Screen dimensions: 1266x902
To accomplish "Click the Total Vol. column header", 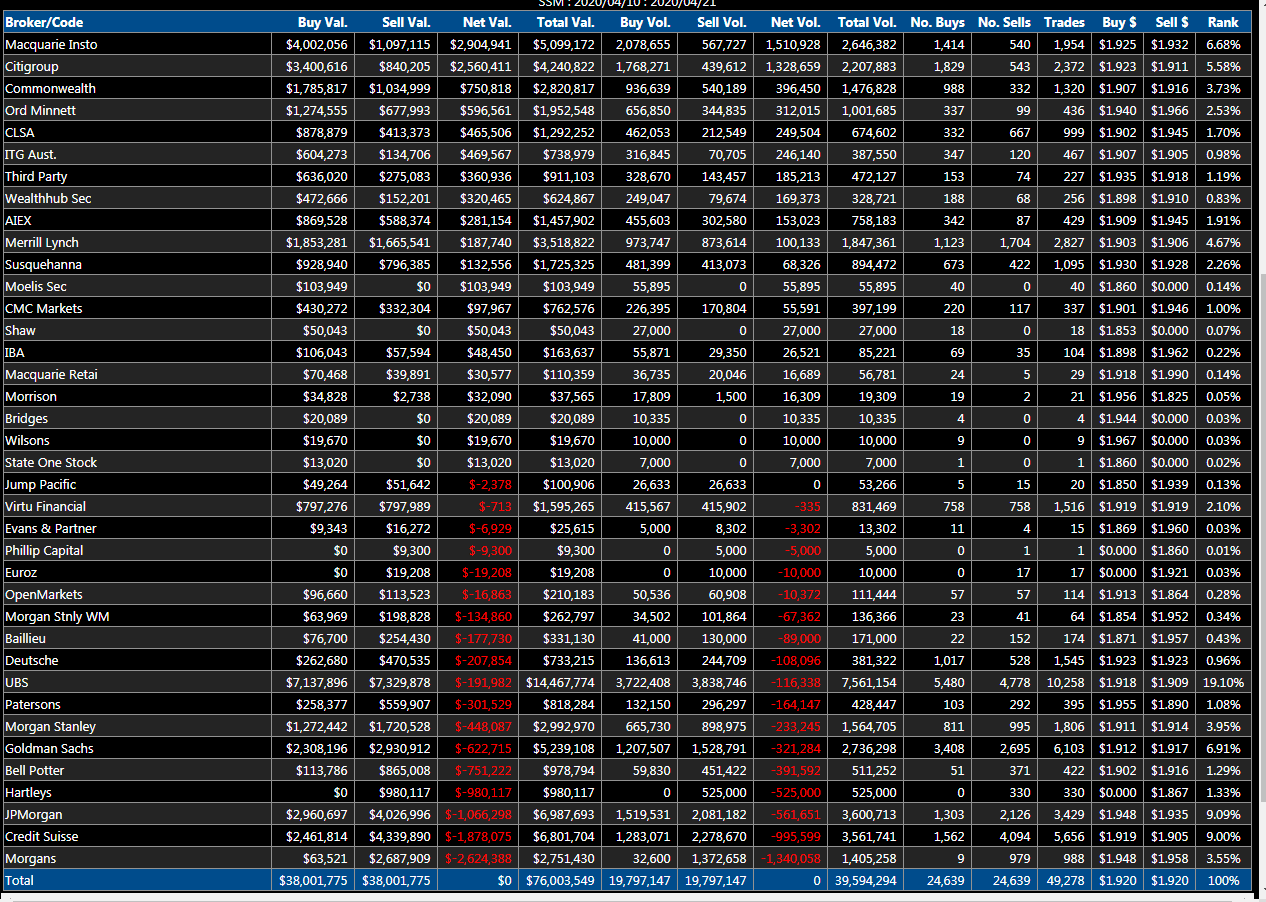I will [867, 22].
